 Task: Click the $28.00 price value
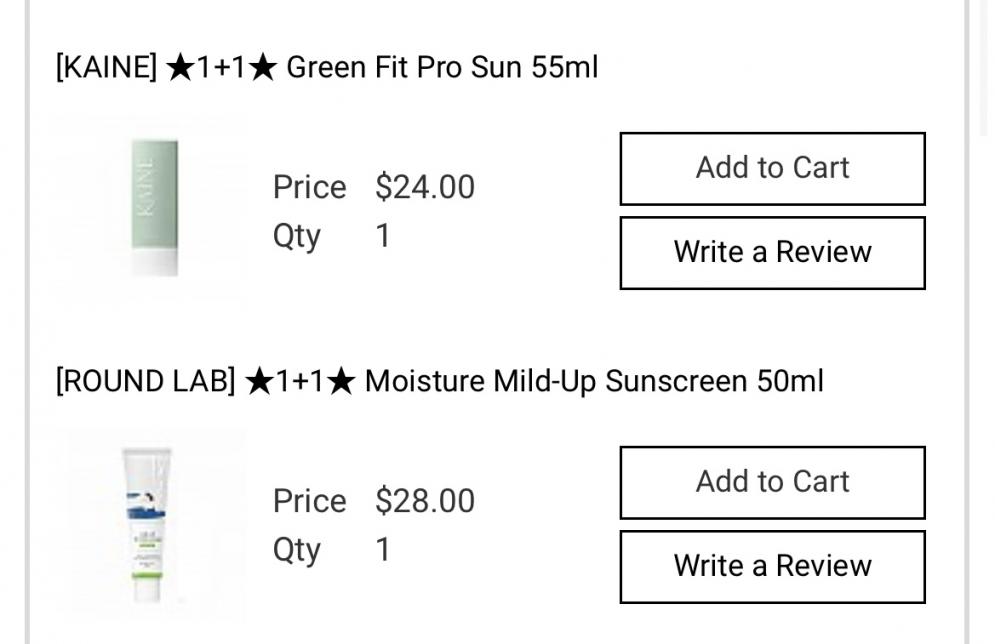pyautogui.click(x=425, y=501)
